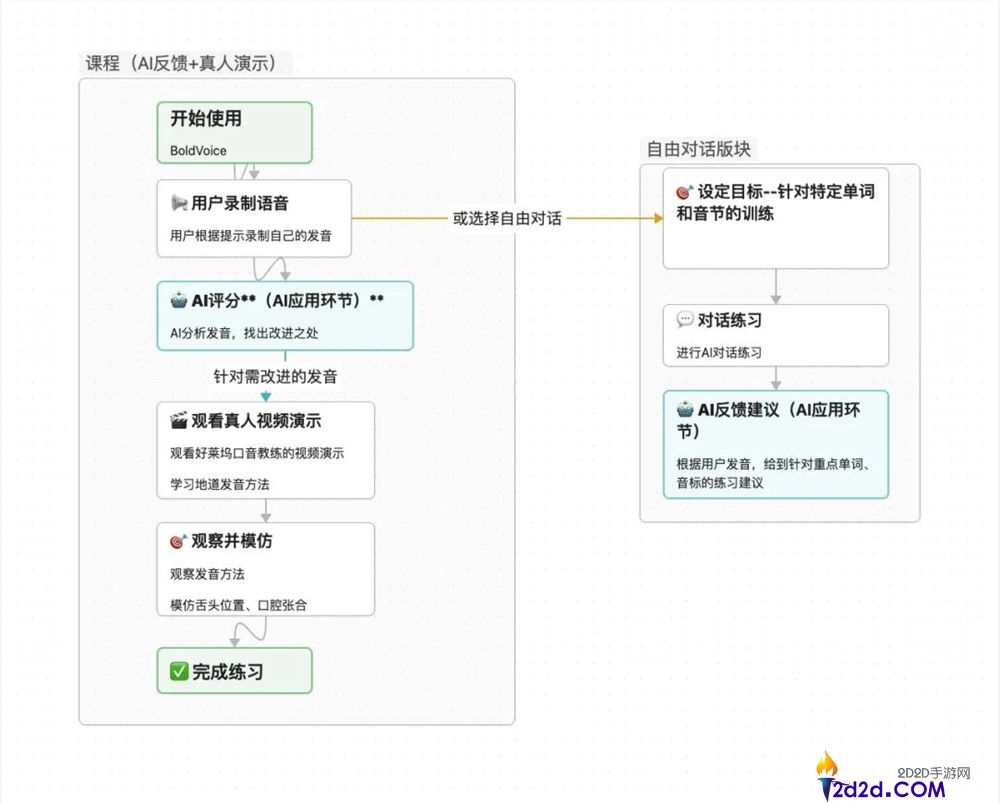Screen dimensions: 1000x803
Task: Select the 观看真人视频演示 card
Action: [x=265, y=450]
